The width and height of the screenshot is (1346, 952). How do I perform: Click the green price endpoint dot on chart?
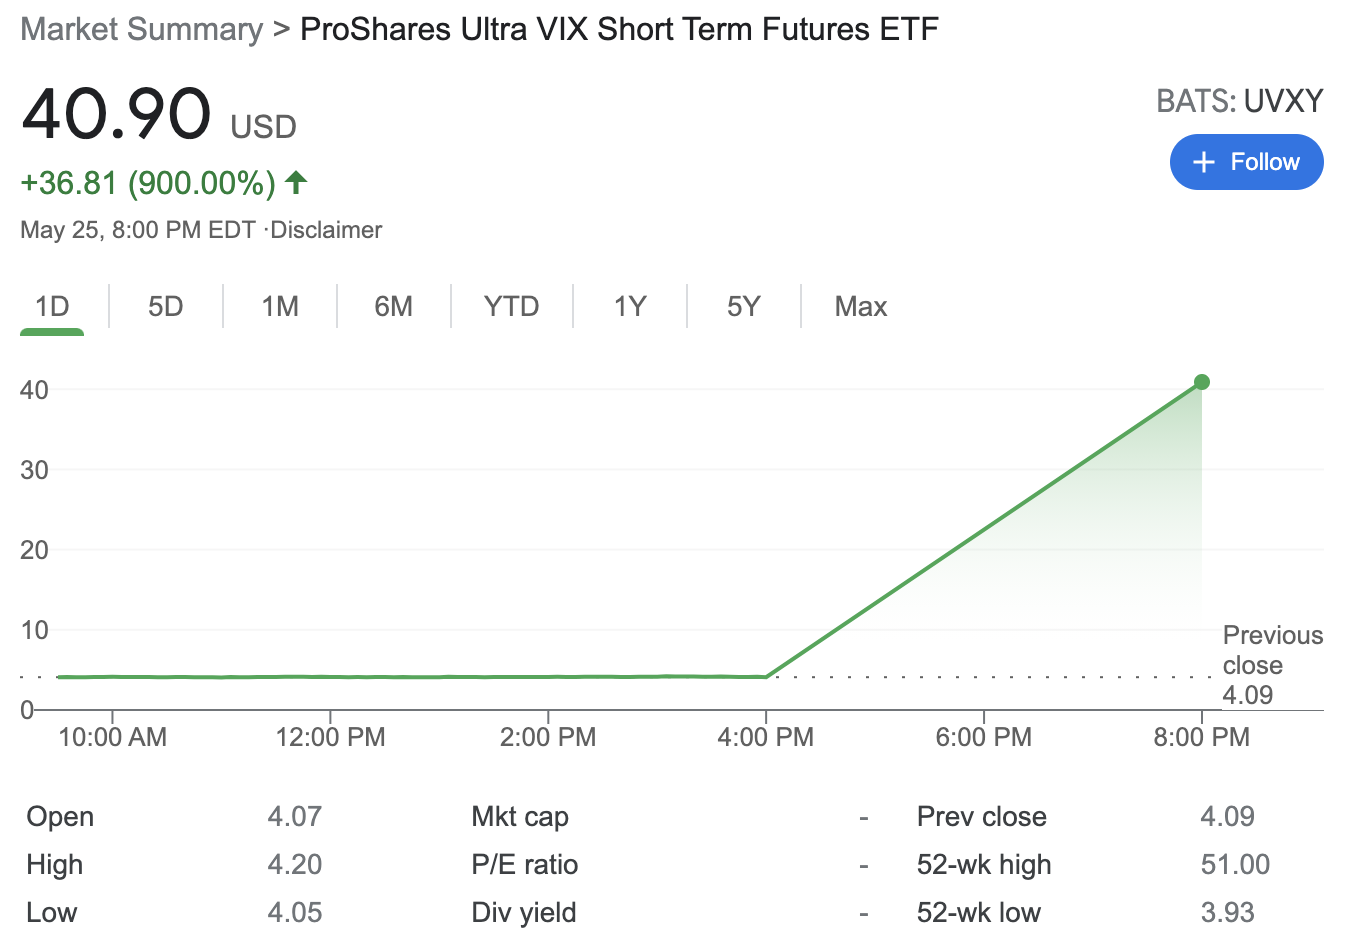1202,382
